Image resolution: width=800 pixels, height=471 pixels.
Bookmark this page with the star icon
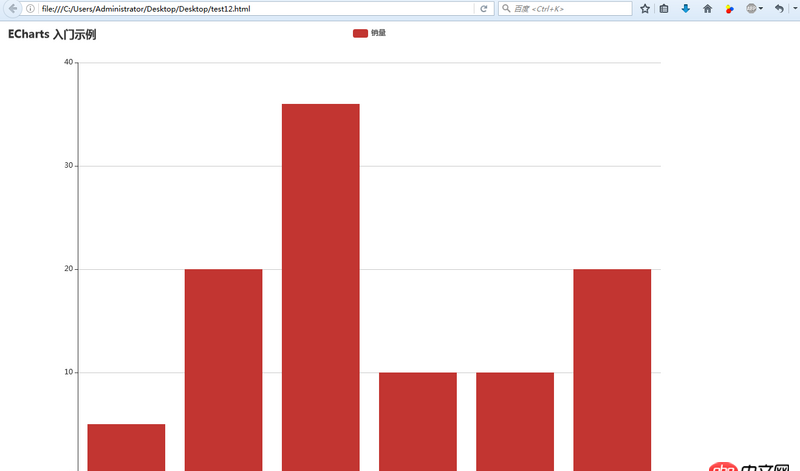(x=645, y=9)
